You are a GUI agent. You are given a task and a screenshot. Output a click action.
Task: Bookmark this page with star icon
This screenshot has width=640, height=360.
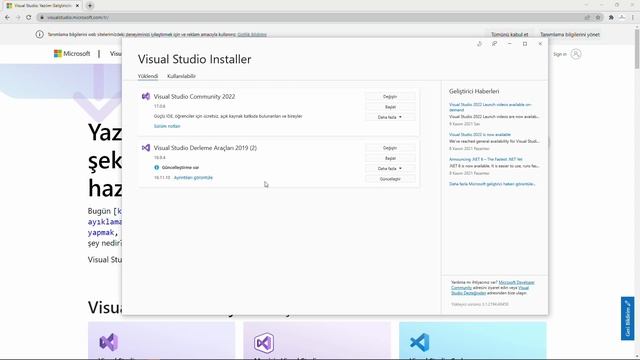click(598, 18)
